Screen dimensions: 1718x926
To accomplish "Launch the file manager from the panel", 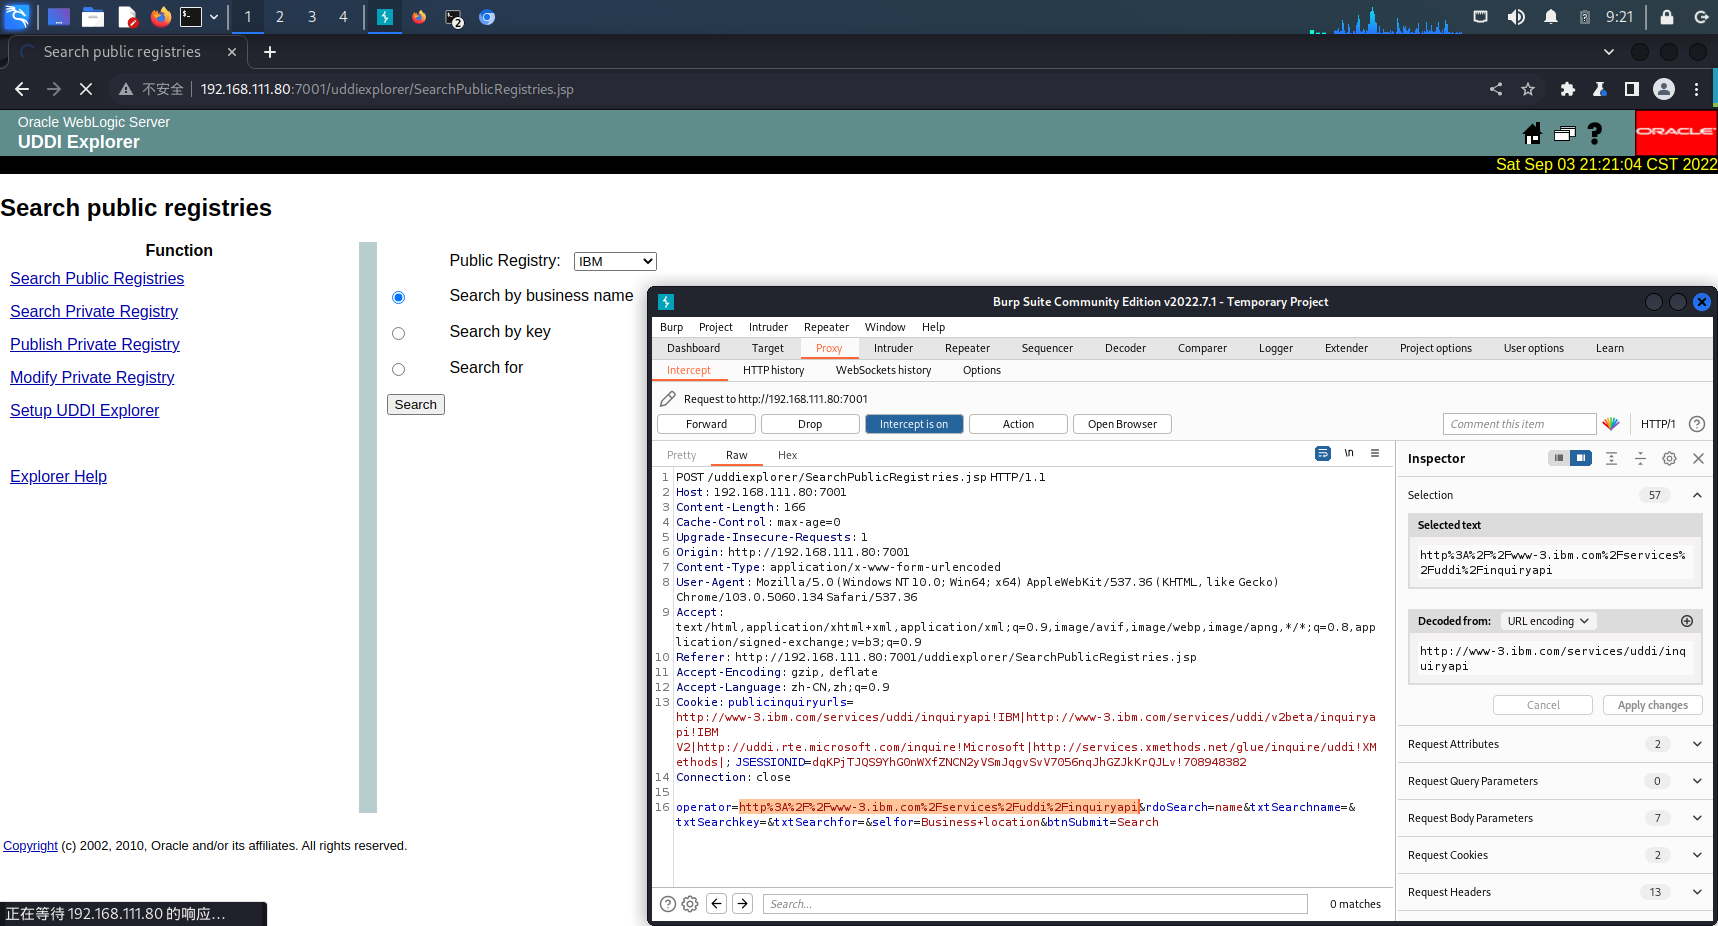I will tap(93, 17).
